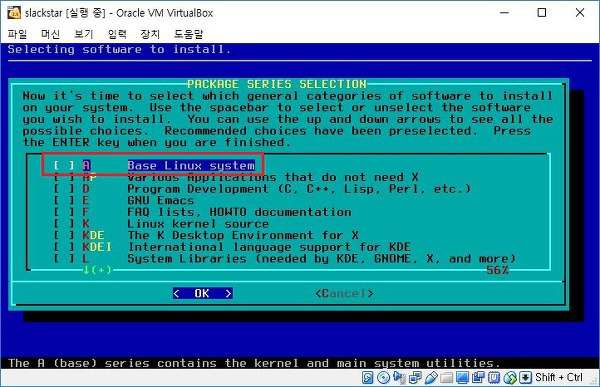Open the USB devices status icon

pyautogui.click(x=431, y=378)
